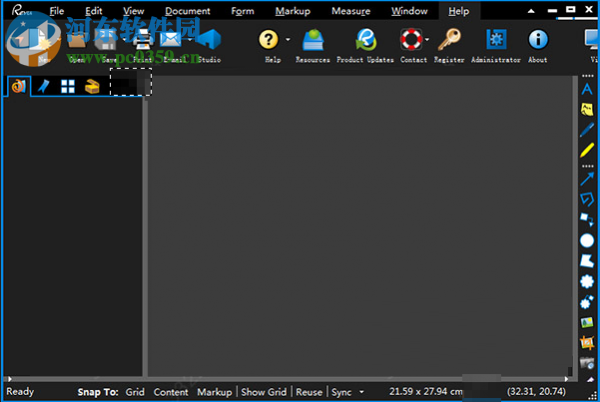
Task: Switch to the Thumbnails grid panel tab
Action: coord(68,86)
